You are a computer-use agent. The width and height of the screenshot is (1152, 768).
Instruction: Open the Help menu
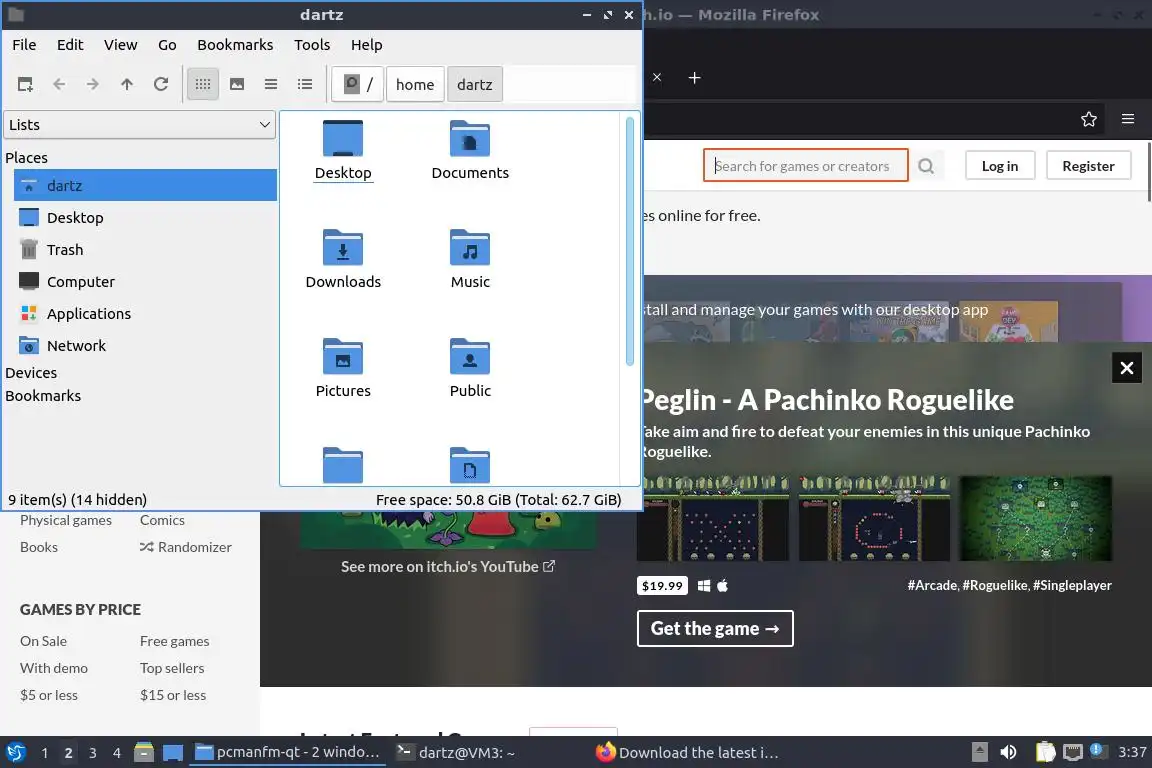367,45
